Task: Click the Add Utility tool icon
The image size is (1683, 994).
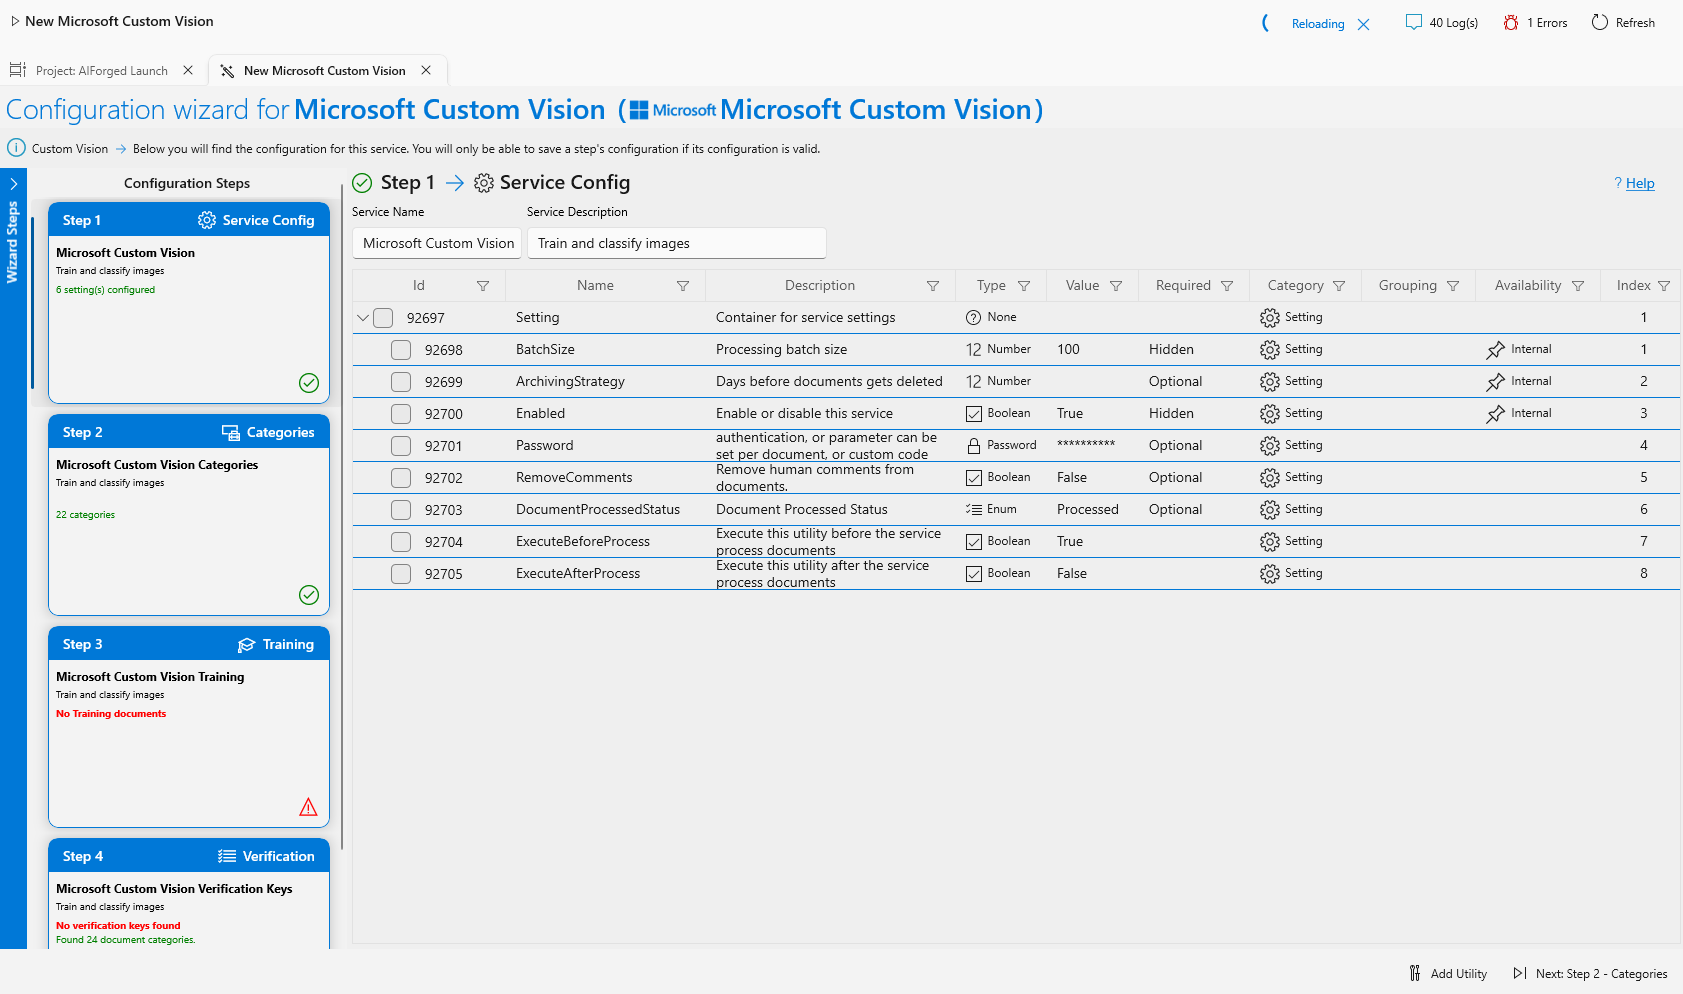Action: (1415, 973)
